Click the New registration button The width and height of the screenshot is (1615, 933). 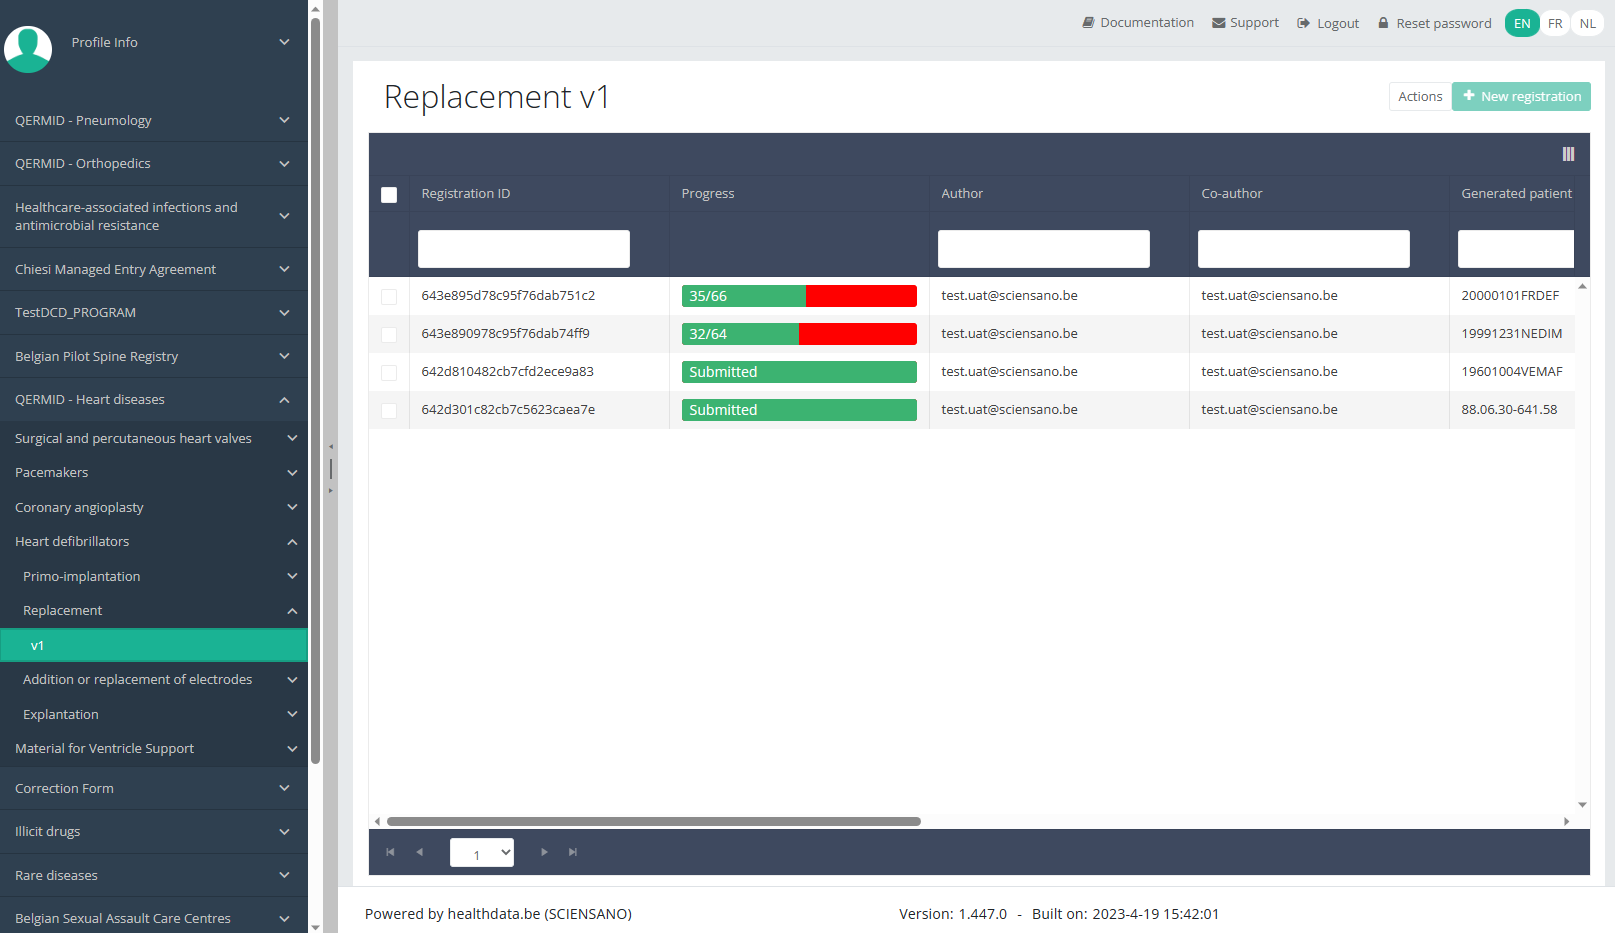(x=1521, y=97)
